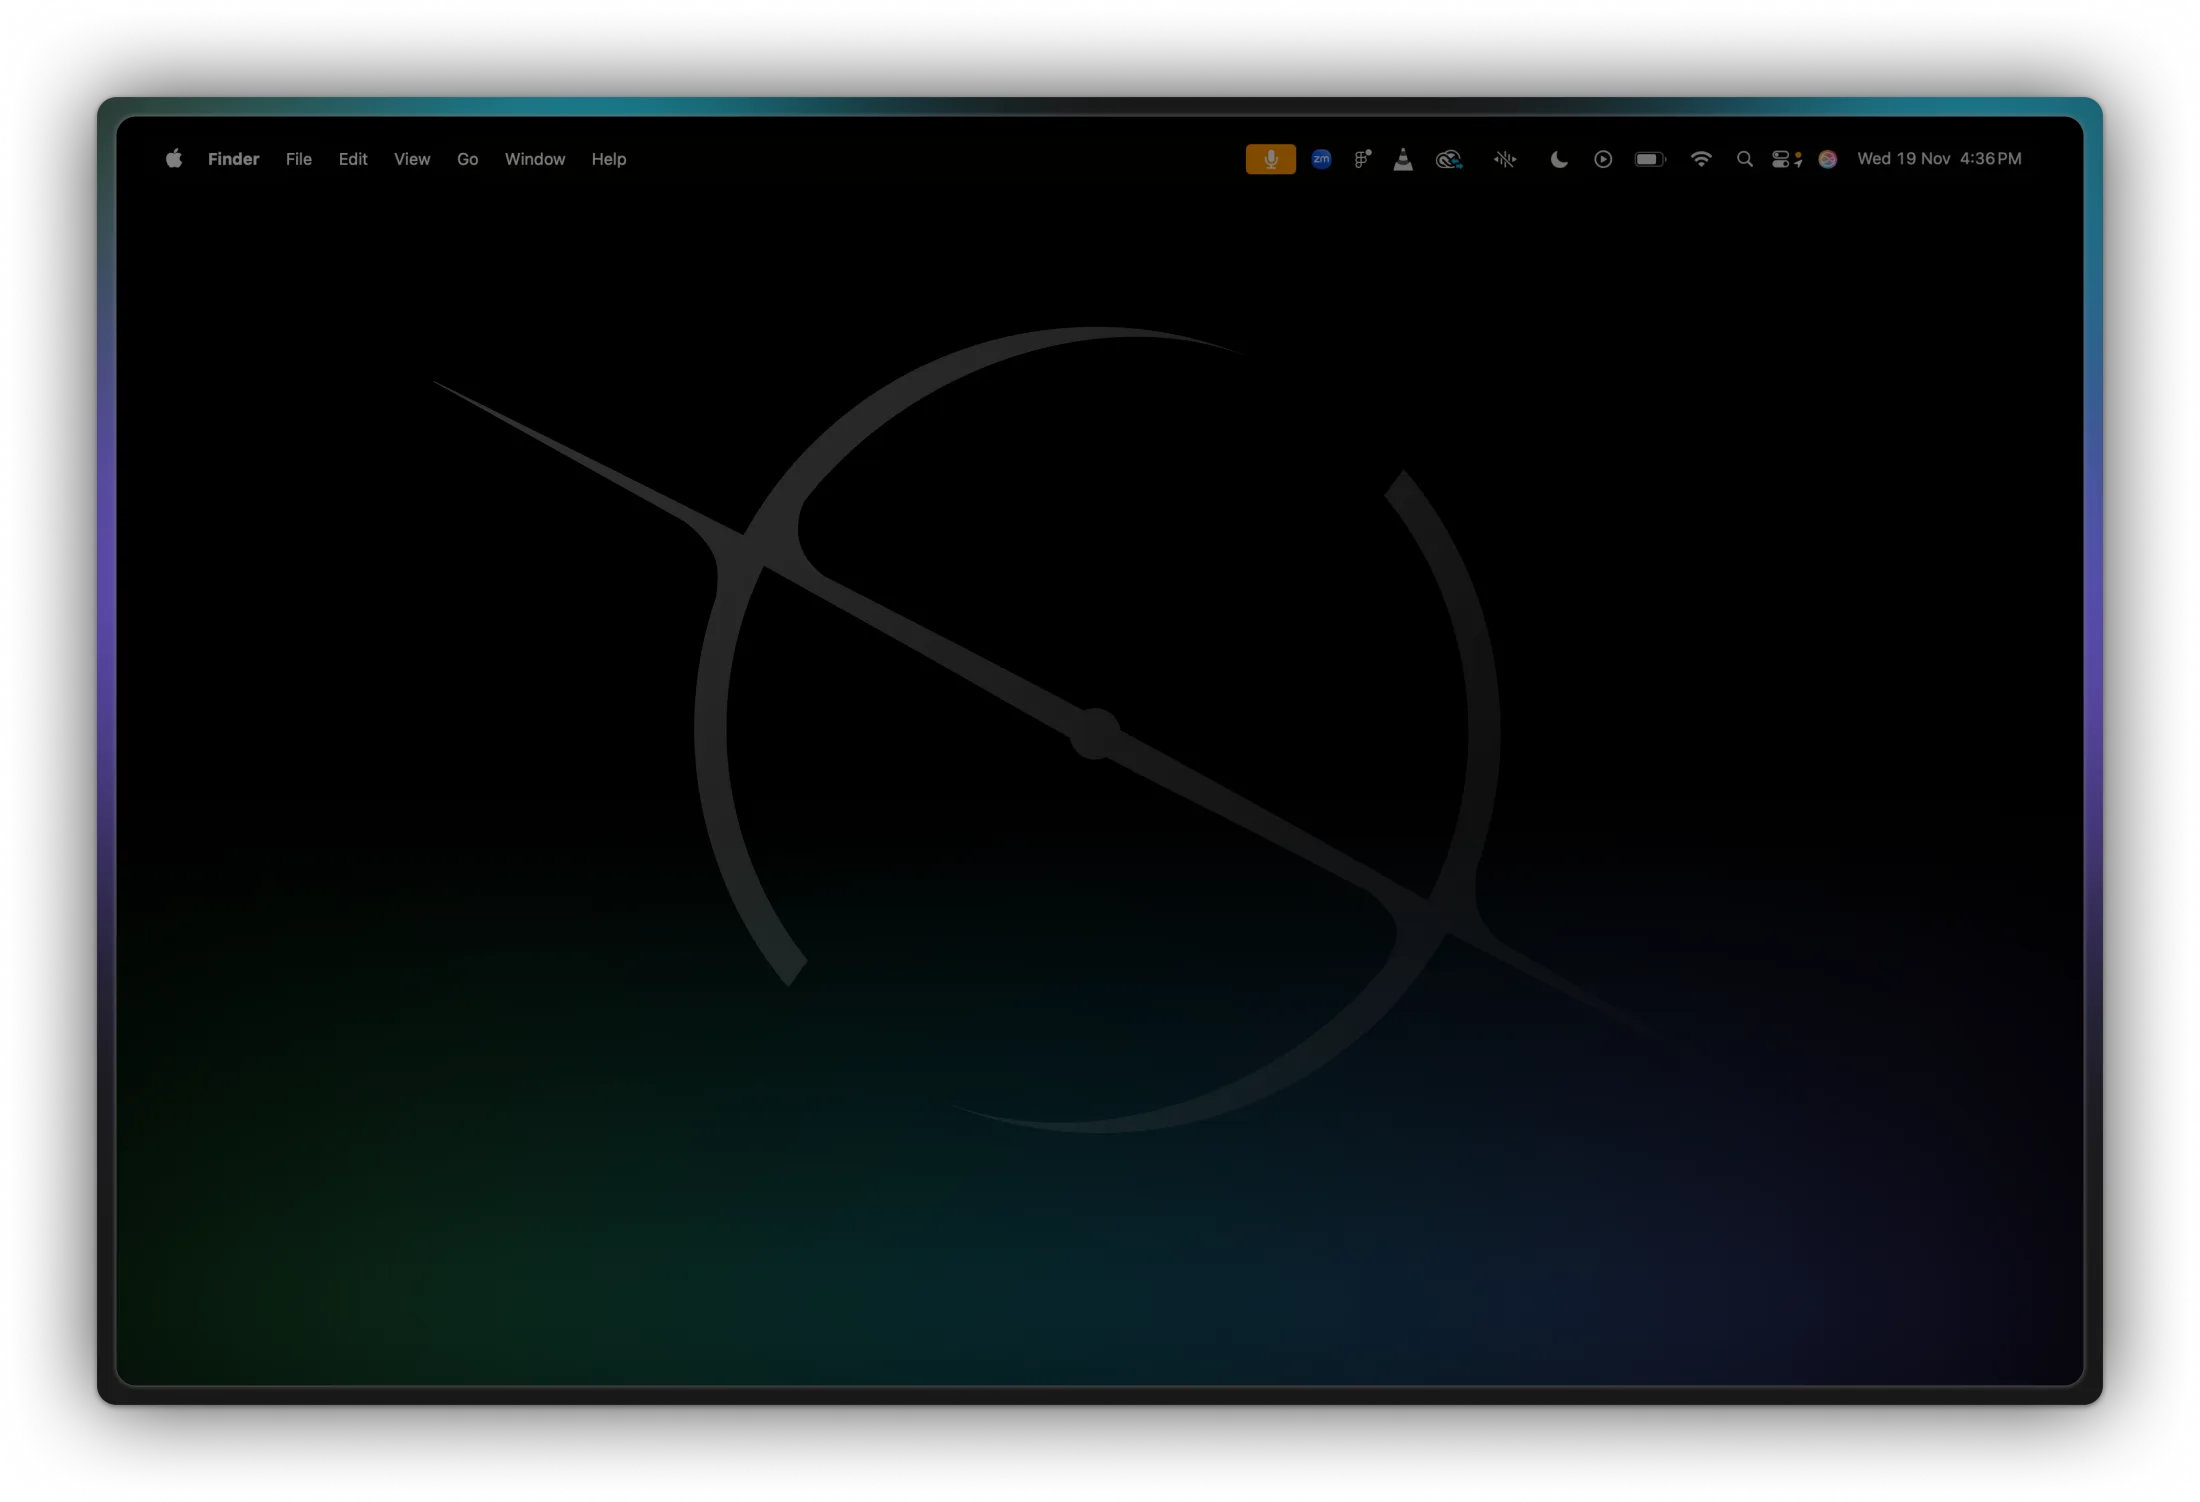2200x1502 pixels.
Task: Show battery status in menu bar
Action: click(1650, 159)
